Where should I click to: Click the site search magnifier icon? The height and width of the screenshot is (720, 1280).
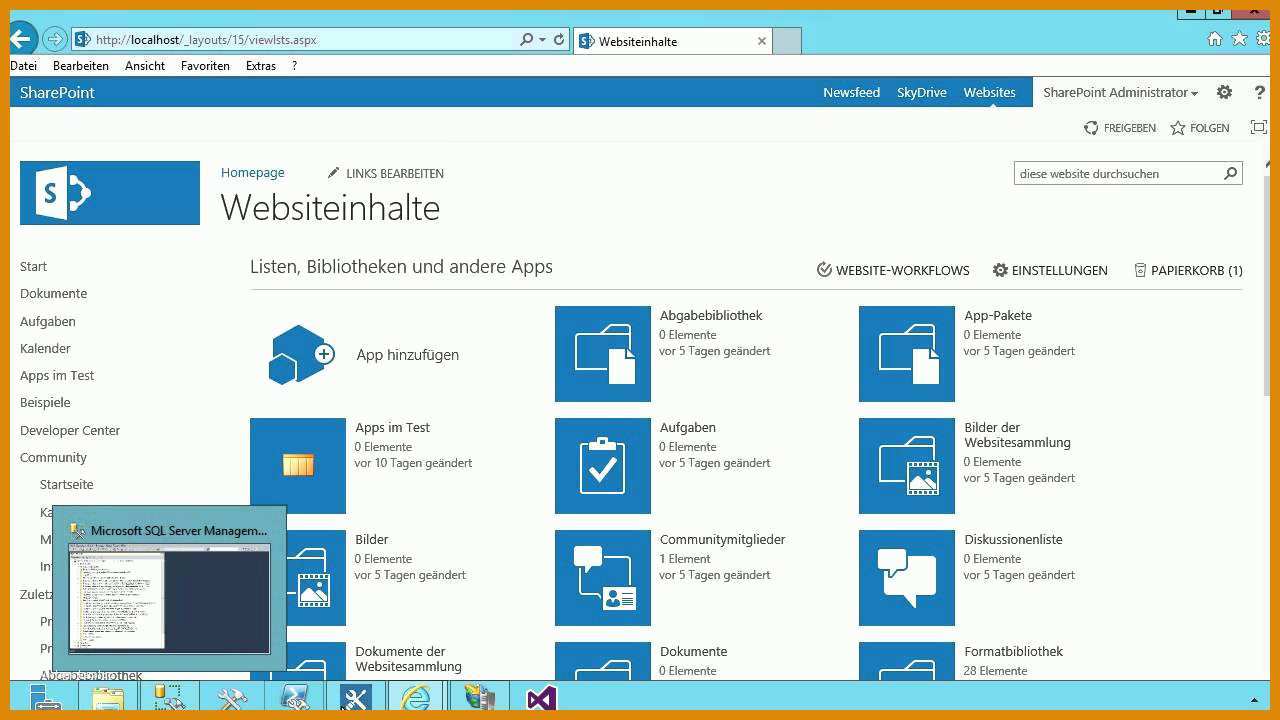[x=1230, y=173]
